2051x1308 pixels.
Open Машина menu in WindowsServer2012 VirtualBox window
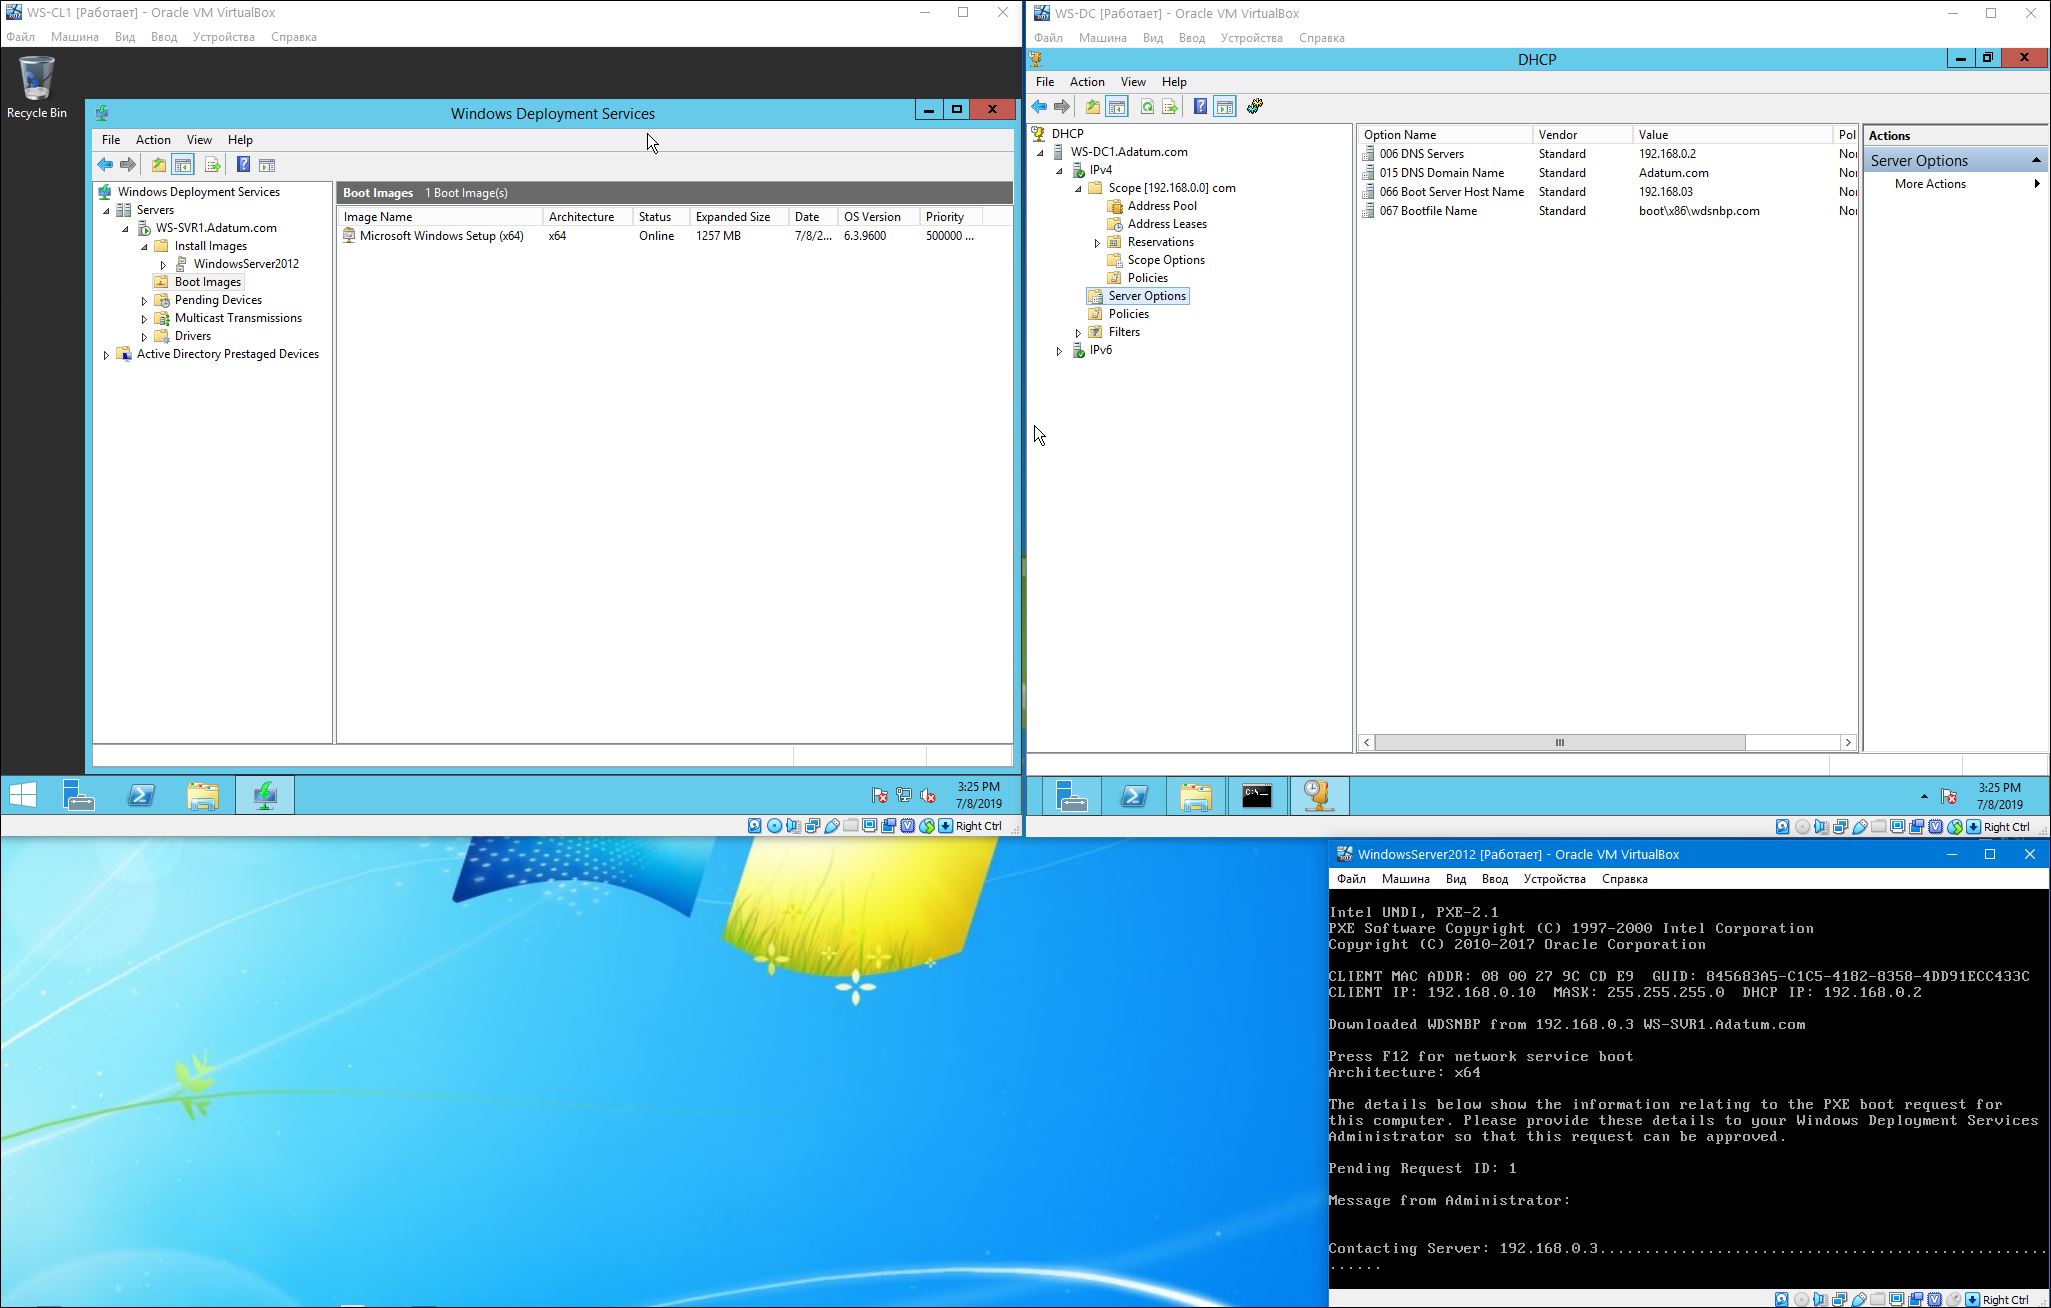[1405, 879]
